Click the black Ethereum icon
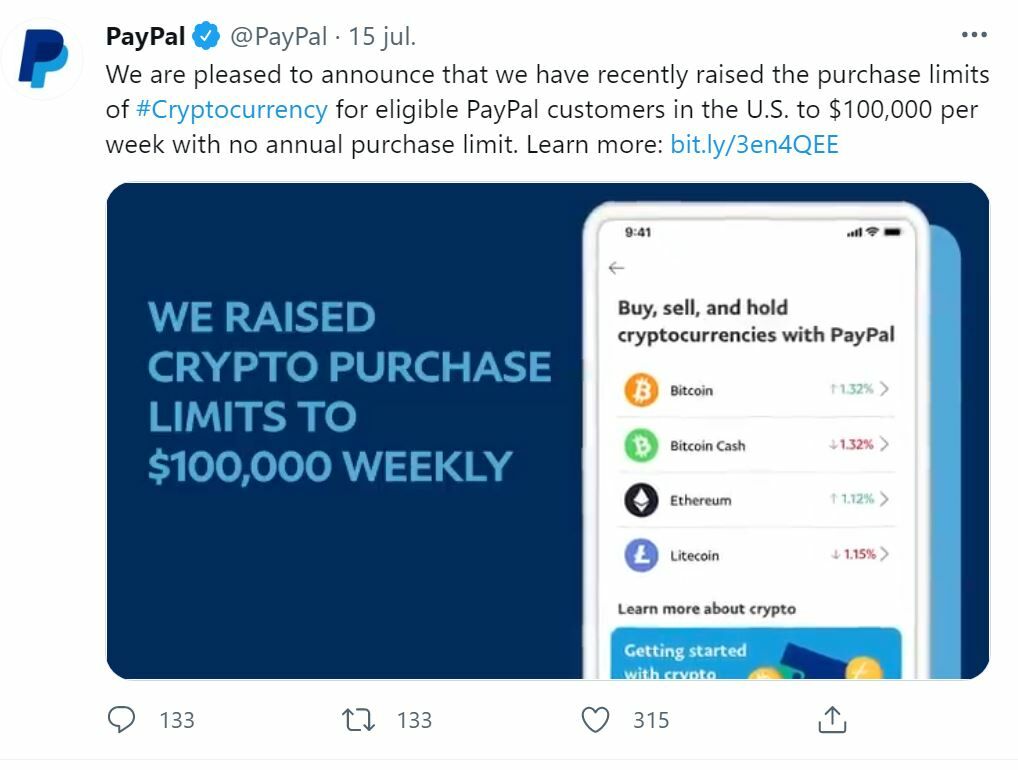Image resolution: width=1018 pixels, height=770 pixels. tap(641, 500)
